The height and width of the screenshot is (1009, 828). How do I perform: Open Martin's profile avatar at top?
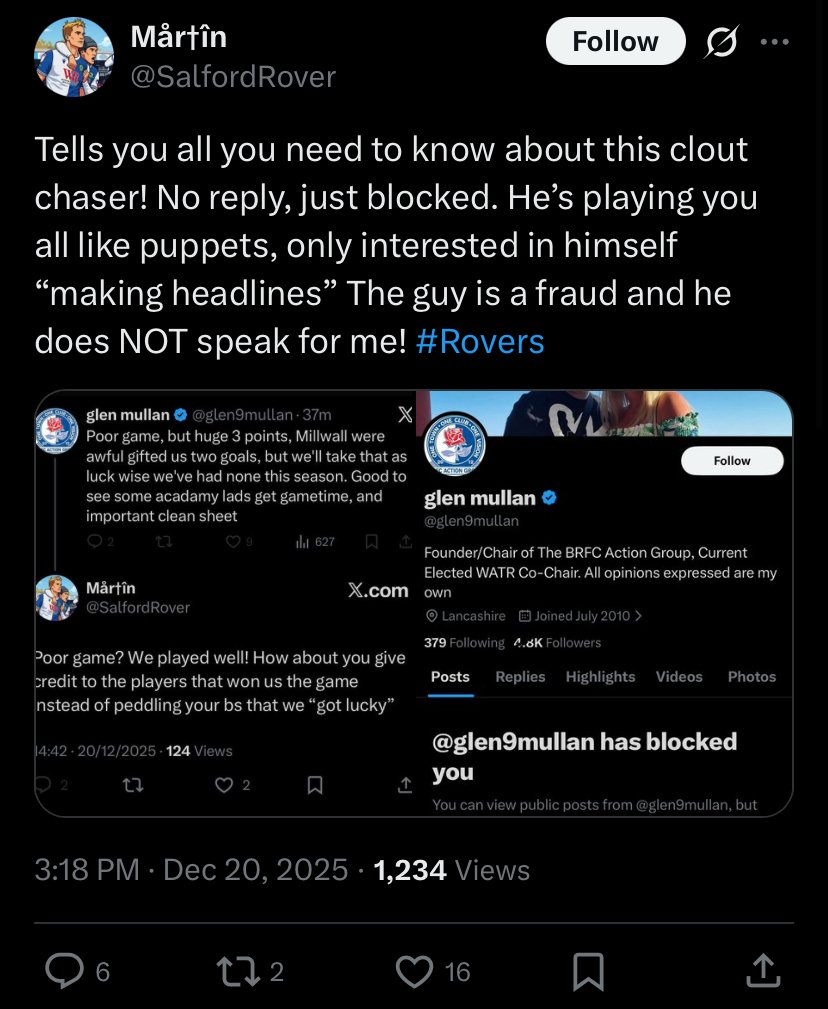tap(74, 56)
